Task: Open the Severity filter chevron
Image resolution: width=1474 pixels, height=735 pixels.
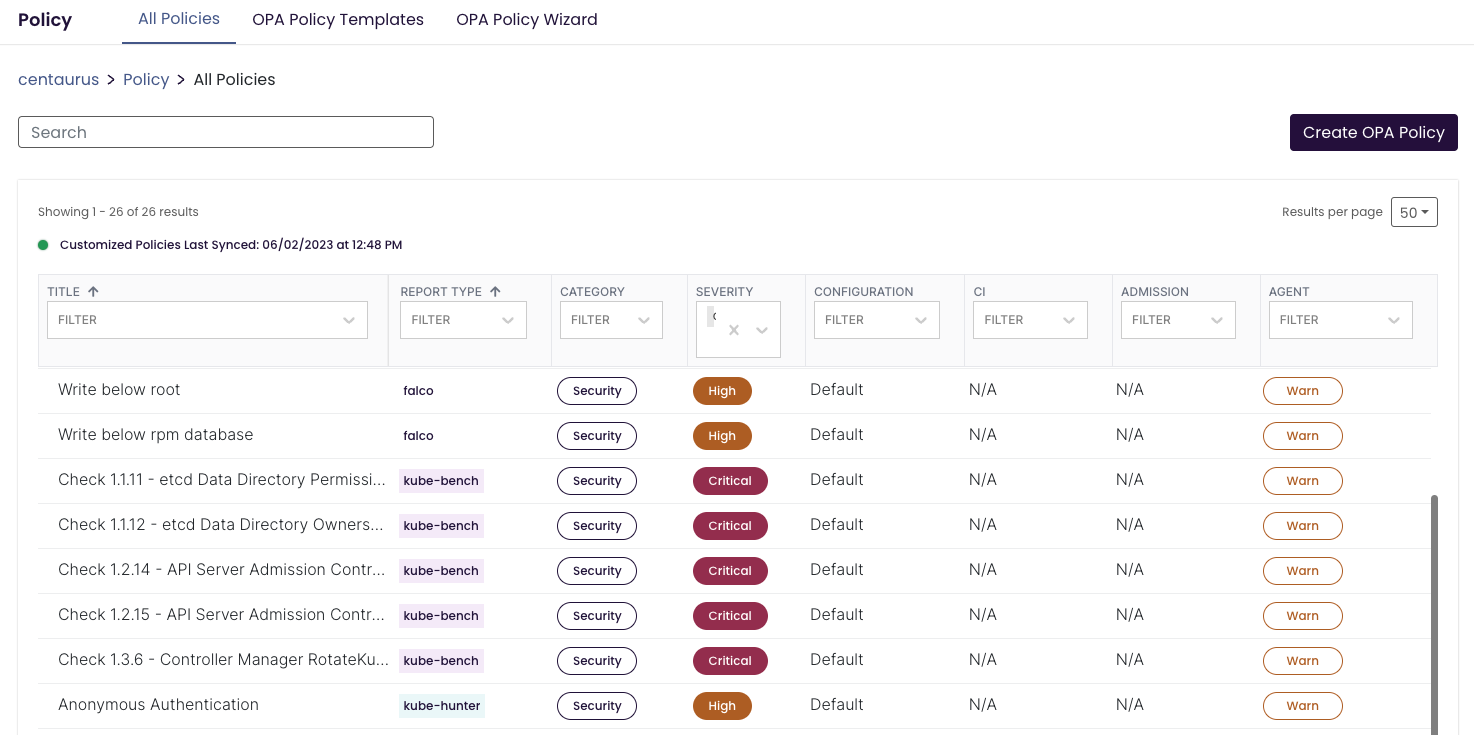Action: coord(761,329)
